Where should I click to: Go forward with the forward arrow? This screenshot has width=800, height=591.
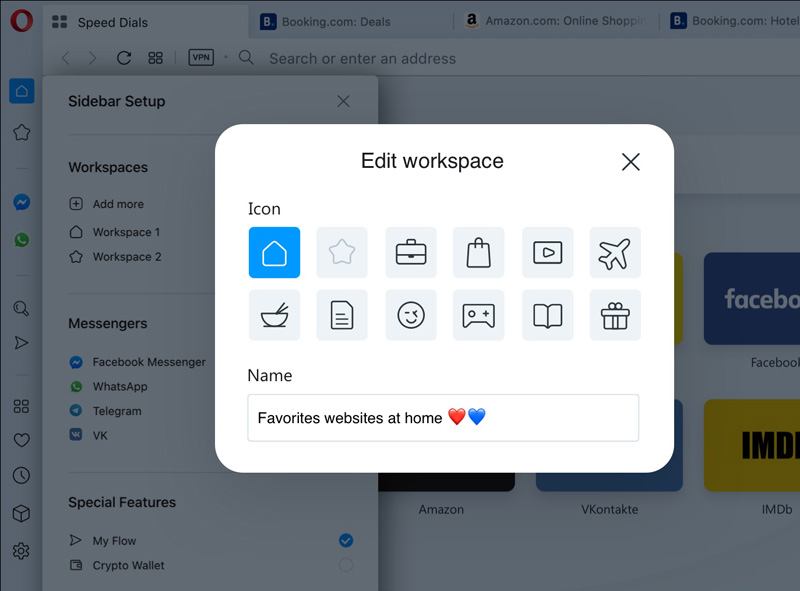pos(92,58)
